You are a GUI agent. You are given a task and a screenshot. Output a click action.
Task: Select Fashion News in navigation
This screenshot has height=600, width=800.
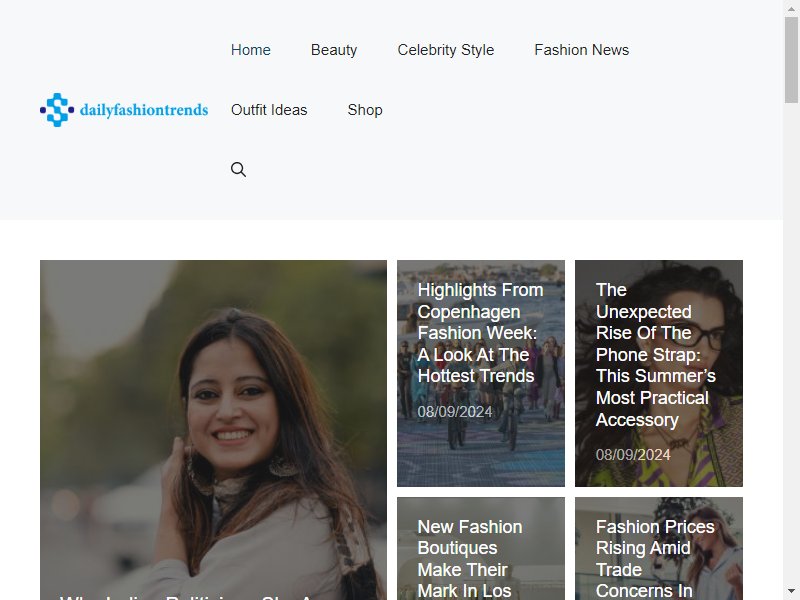(x=582, y=50)
